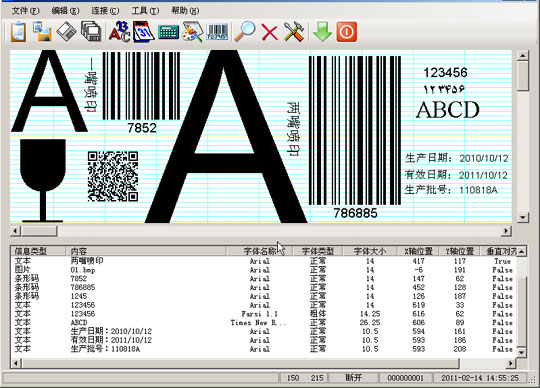
Task: Click the teal keyboard counter icon
Action: 168,32
